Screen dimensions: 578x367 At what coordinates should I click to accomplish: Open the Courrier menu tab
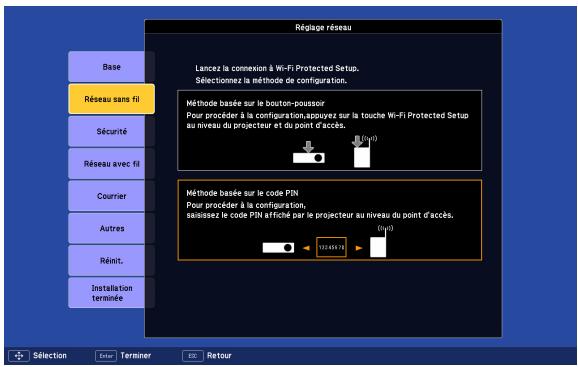click(x=111, y=196)
